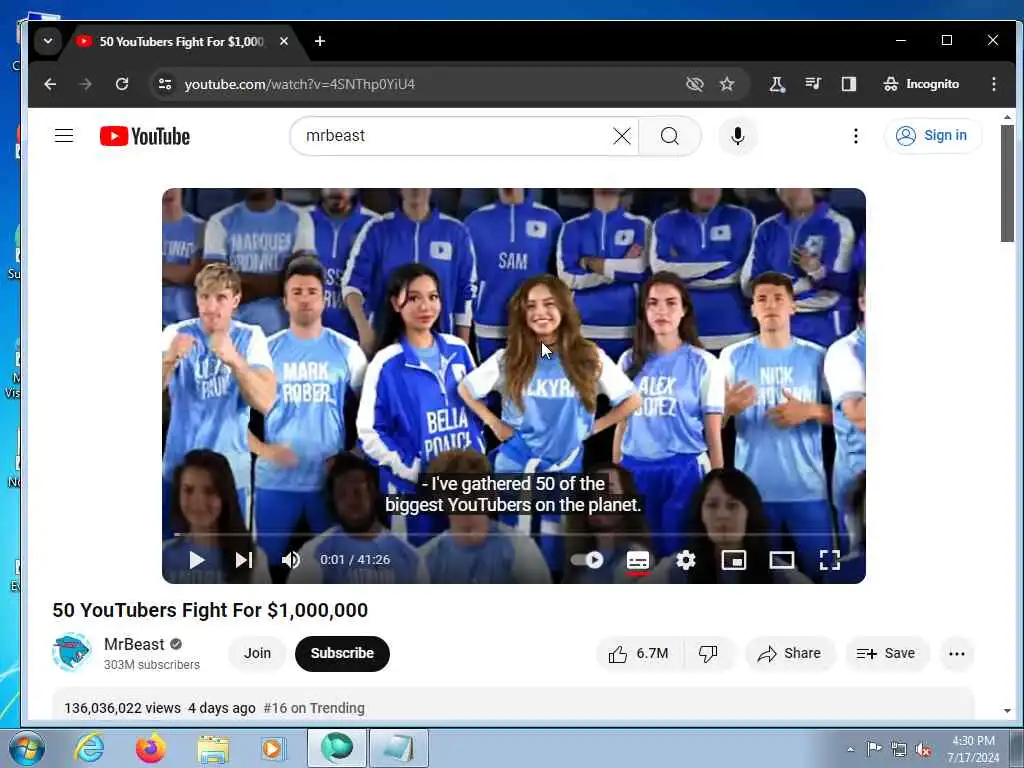Launch Internet Explorer from taskbar
Viewport: 1024px width, 768px height.
(89, 748)
